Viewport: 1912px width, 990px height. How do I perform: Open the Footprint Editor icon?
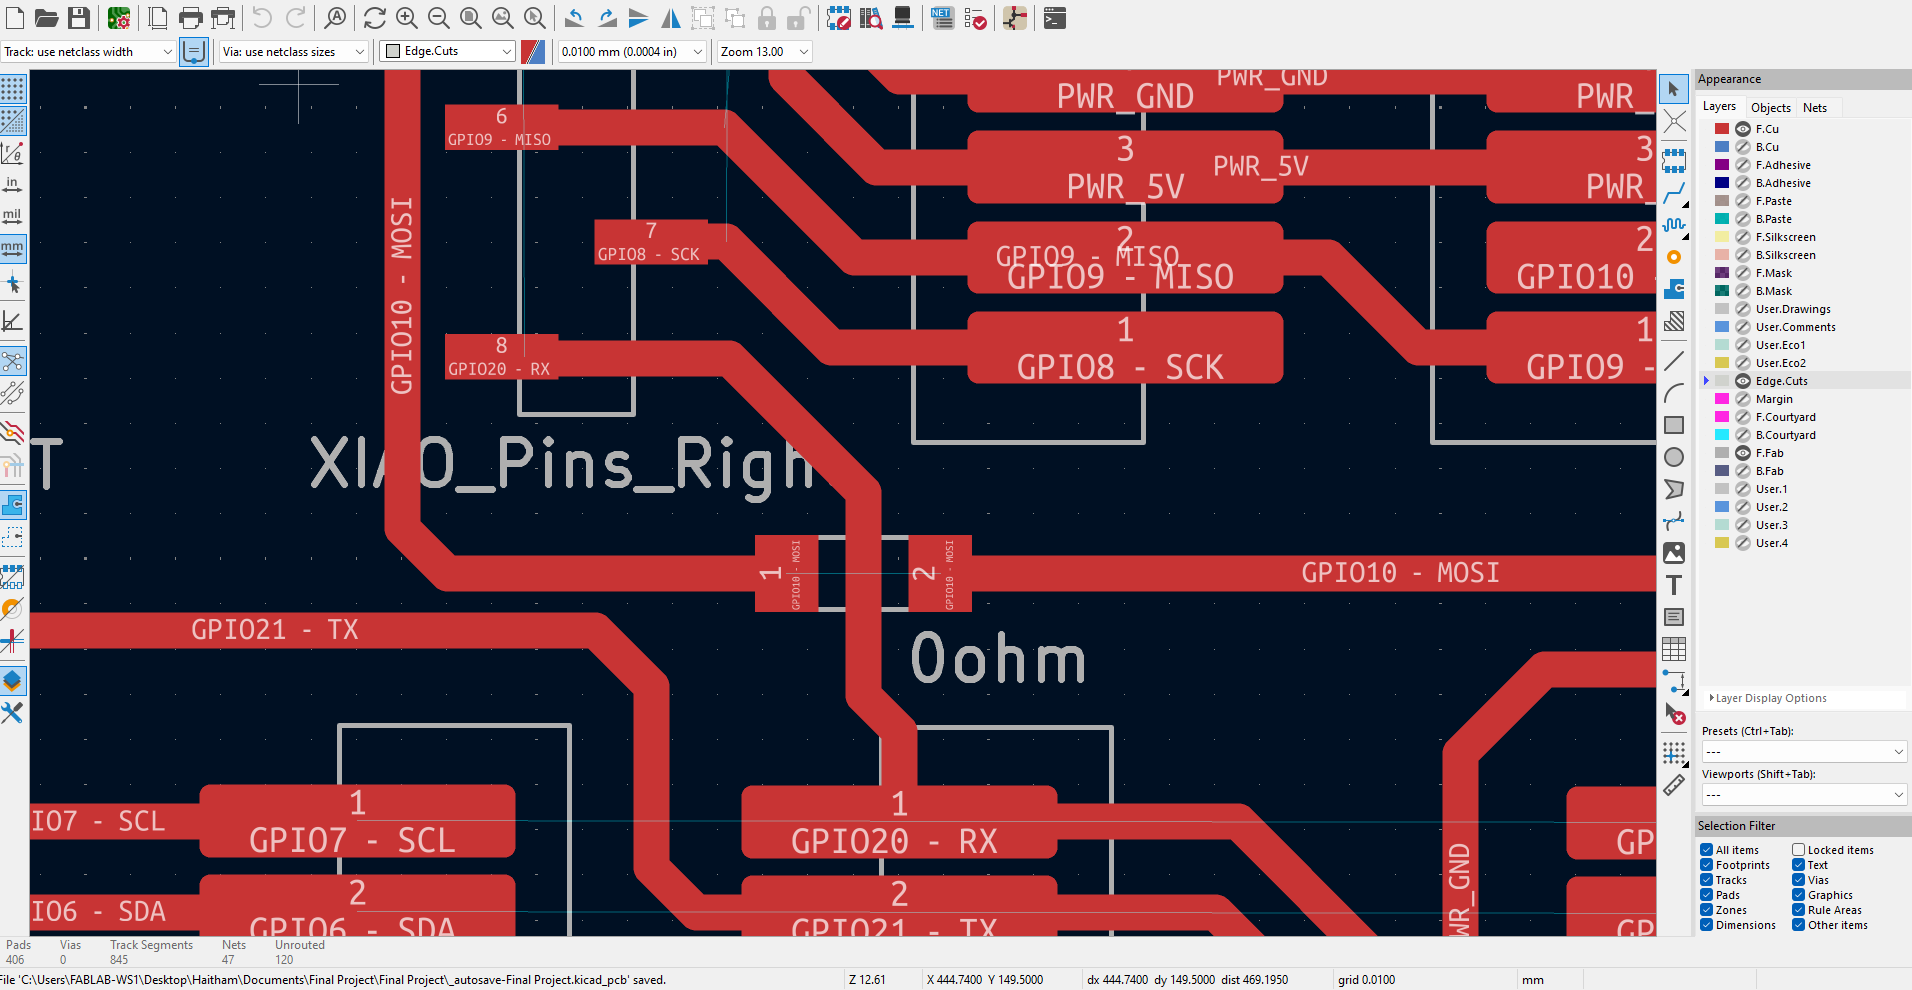(x=839, y=18)
